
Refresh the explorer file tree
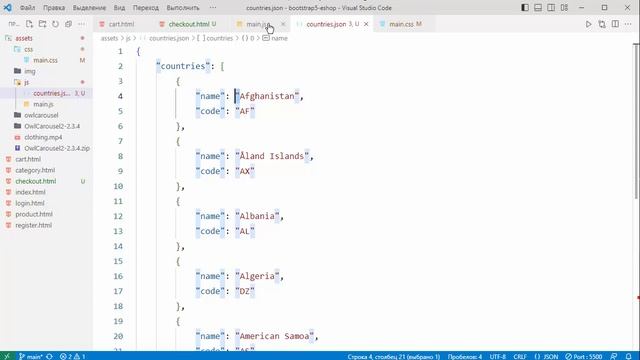tap(56, 24)
